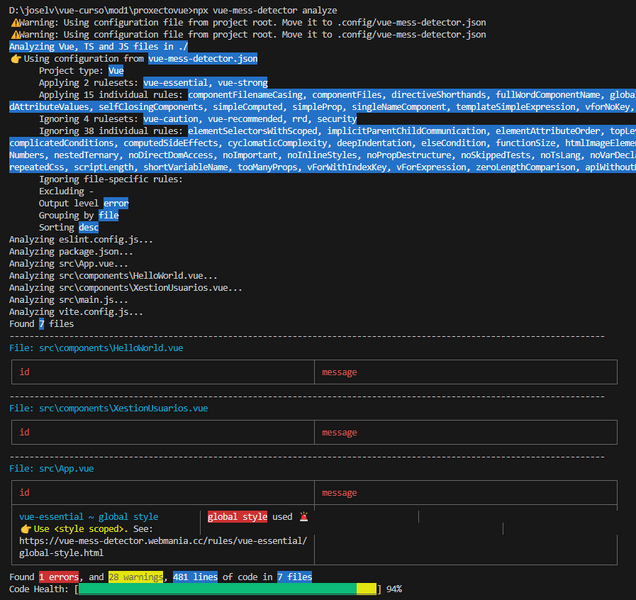
Task: Click the 'File: src\components\XestionUsuarios.vue' heading
Action: [108, 408]
